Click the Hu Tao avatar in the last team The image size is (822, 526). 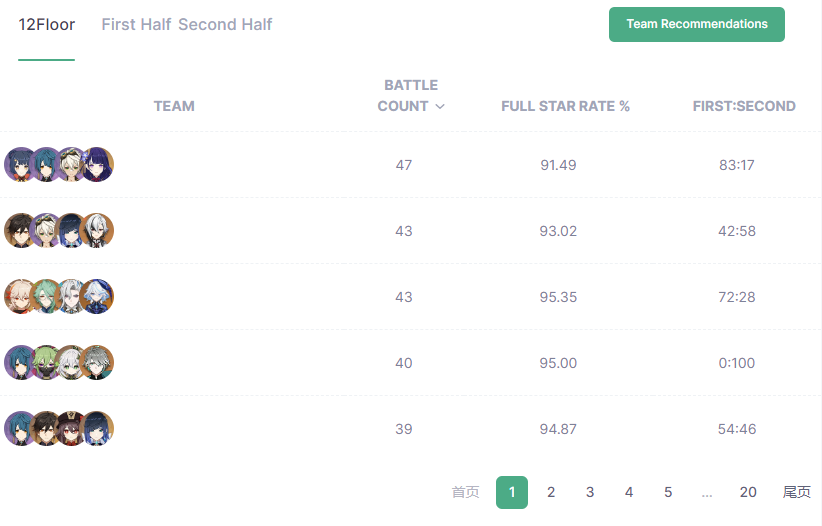[x=71, y=429]
